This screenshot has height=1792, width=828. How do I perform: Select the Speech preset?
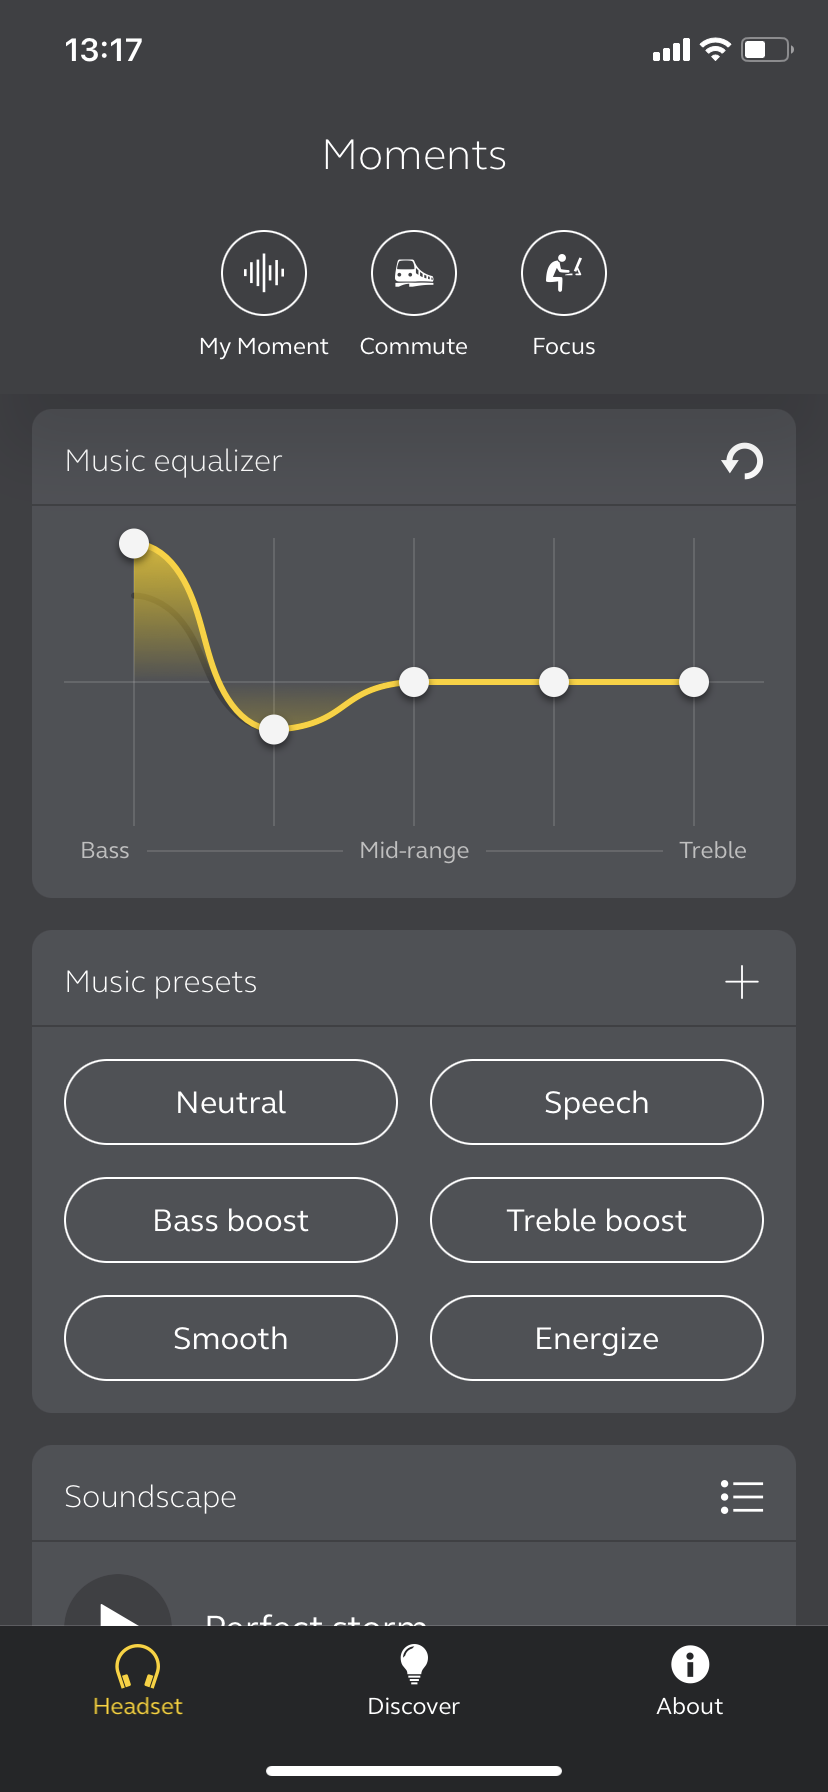click(597, 1102)
